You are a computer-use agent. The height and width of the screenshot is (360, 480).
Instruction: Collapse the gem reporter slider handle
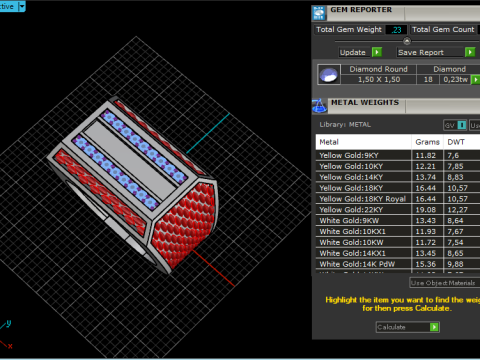(407, 41)
